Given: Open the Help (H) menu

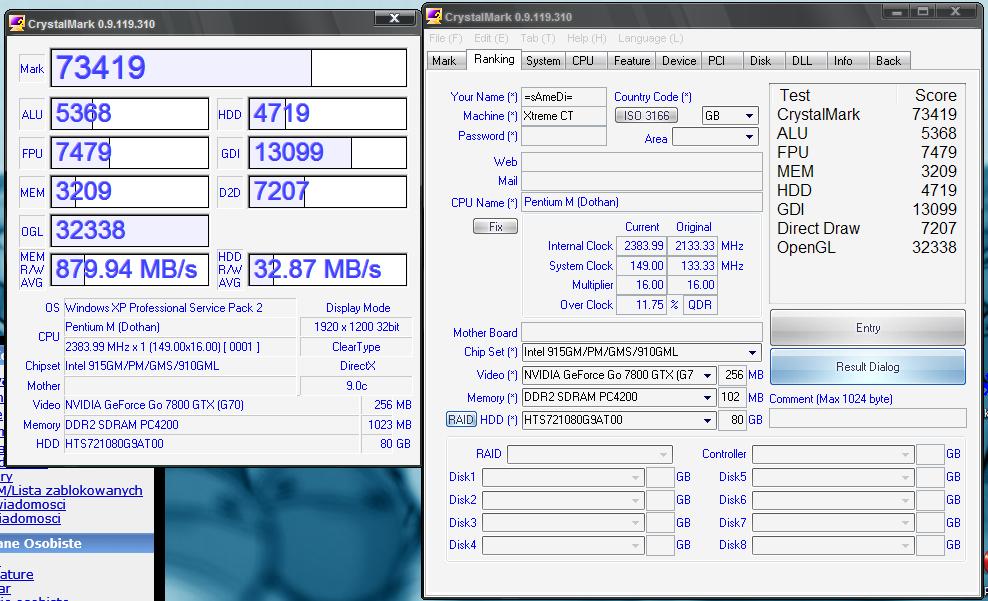Looking at the screenshot, I should point(587,38).
